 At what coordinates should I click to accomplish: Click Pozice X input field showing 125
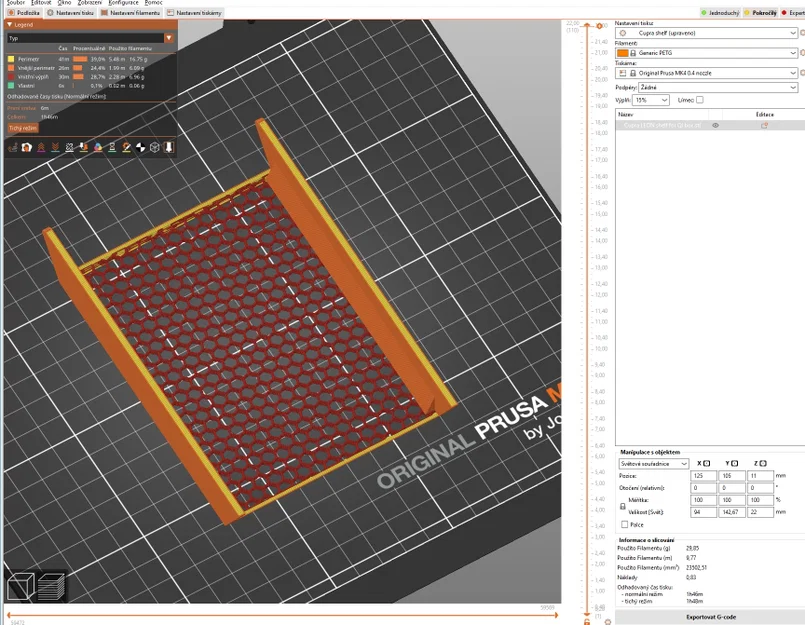coord(703,476)
